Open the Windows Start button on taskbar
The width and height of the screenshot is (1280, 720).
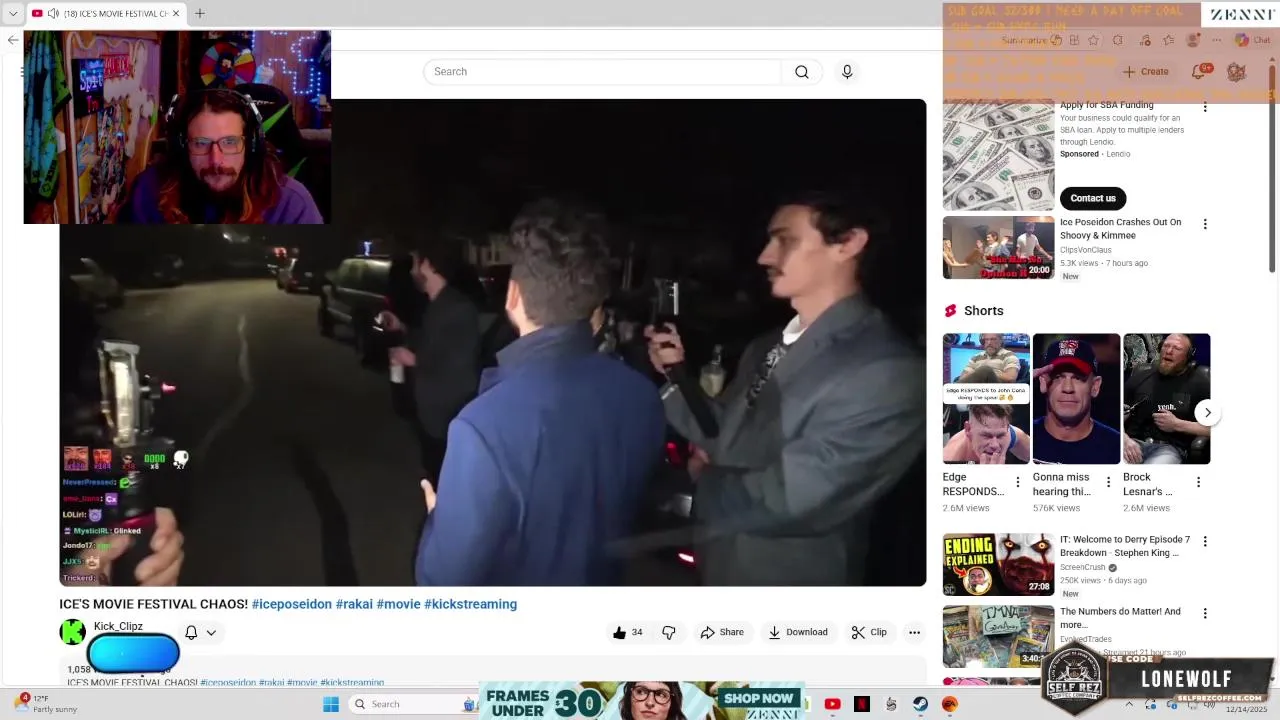(x=330, y=704)
